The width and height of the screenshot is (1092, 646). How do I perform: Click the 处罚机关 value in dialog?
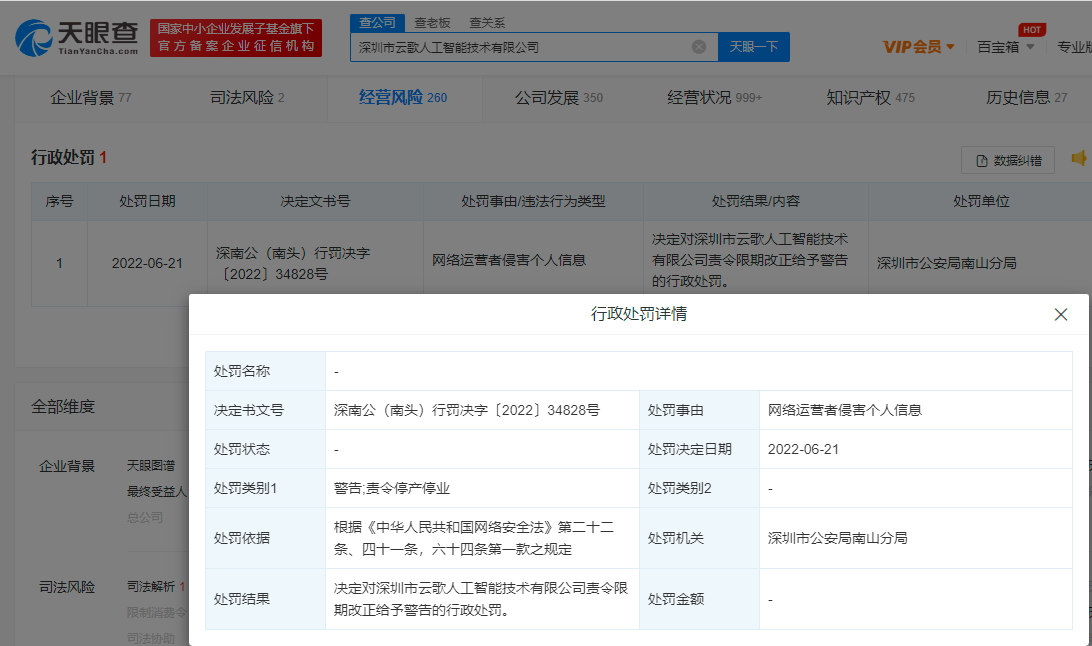(x=838, y=538)
